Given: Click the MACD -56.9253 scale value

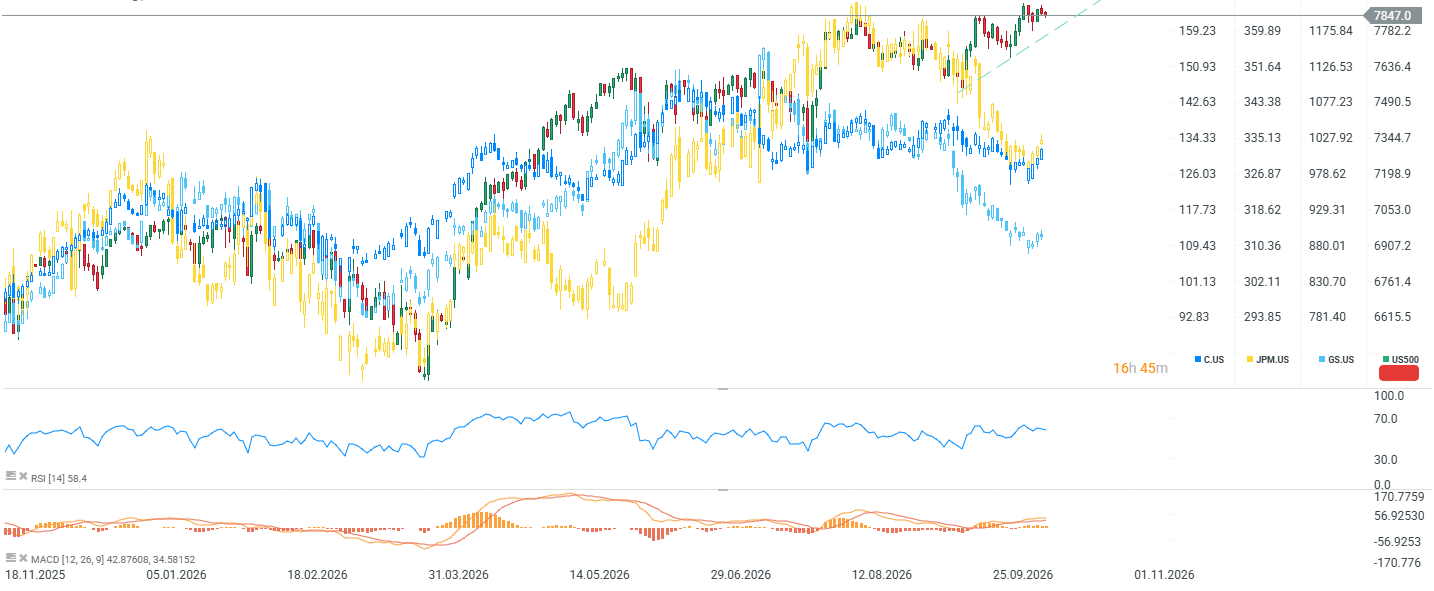Looking at the screenshot, I should coord(1399,542).
